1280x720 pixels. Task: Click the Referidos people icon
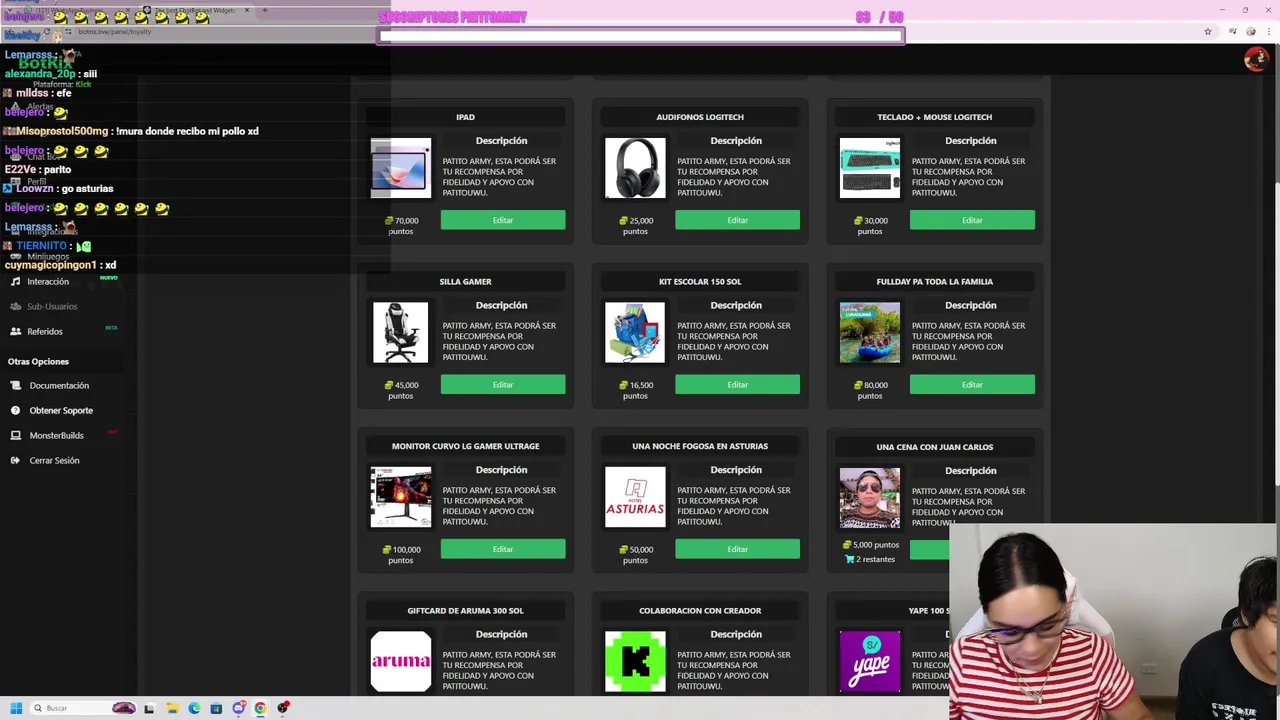[x=15, y=332]
